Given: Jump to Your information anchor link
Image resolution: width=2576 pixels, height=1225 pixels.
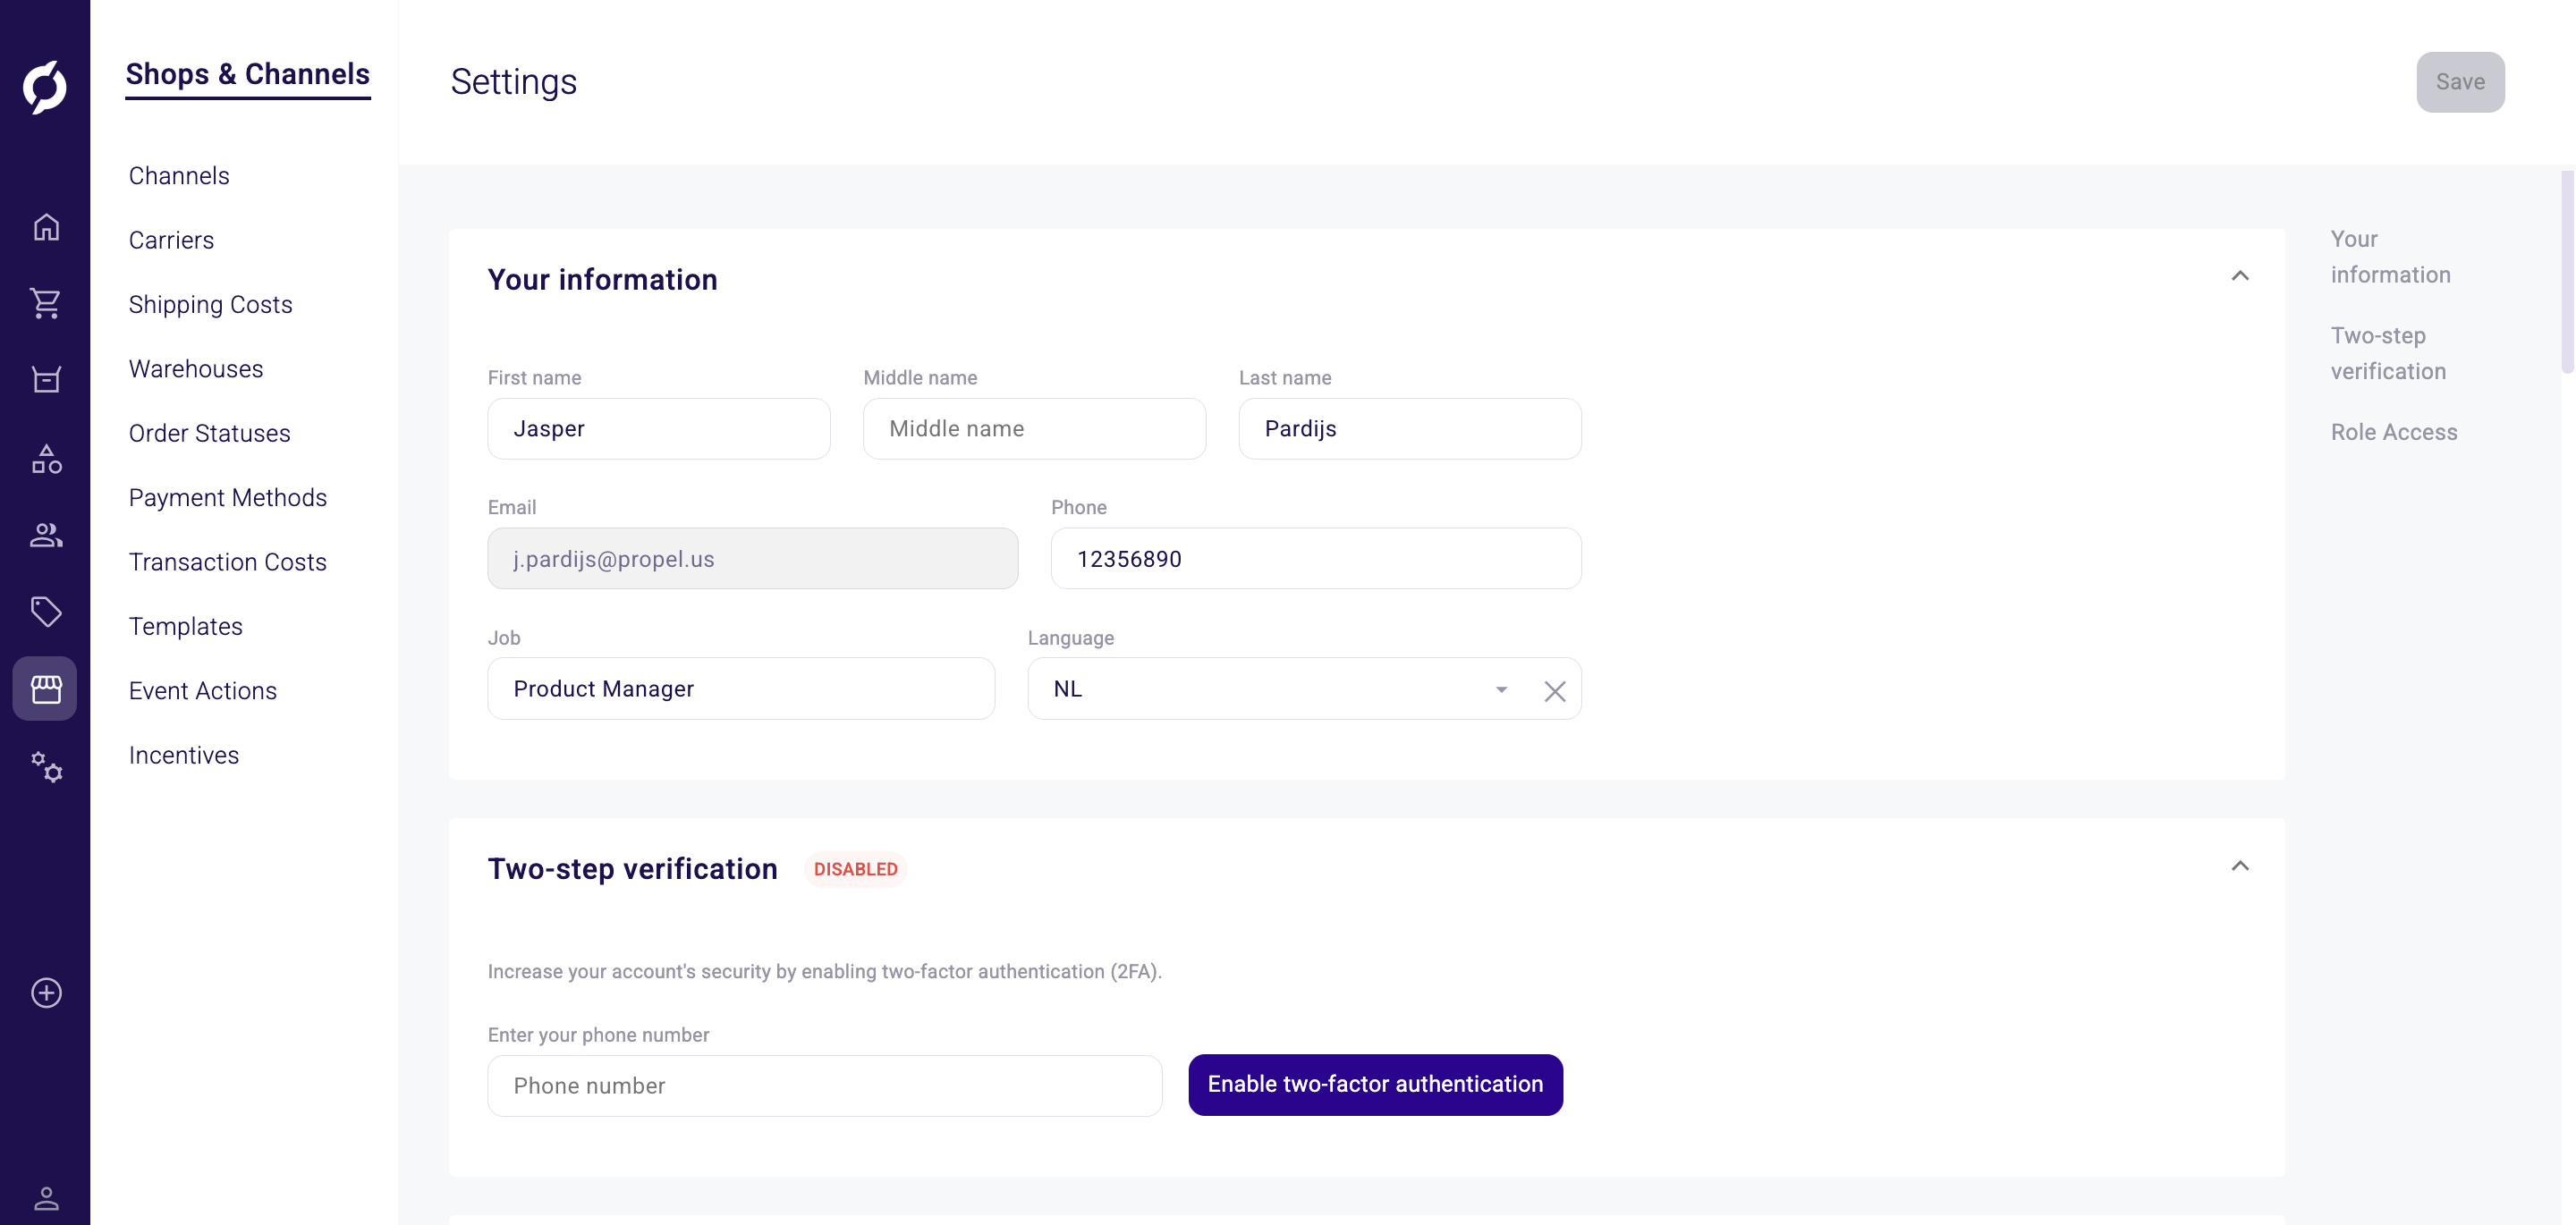Looking at the screenshot, I should click(2390, 257).
